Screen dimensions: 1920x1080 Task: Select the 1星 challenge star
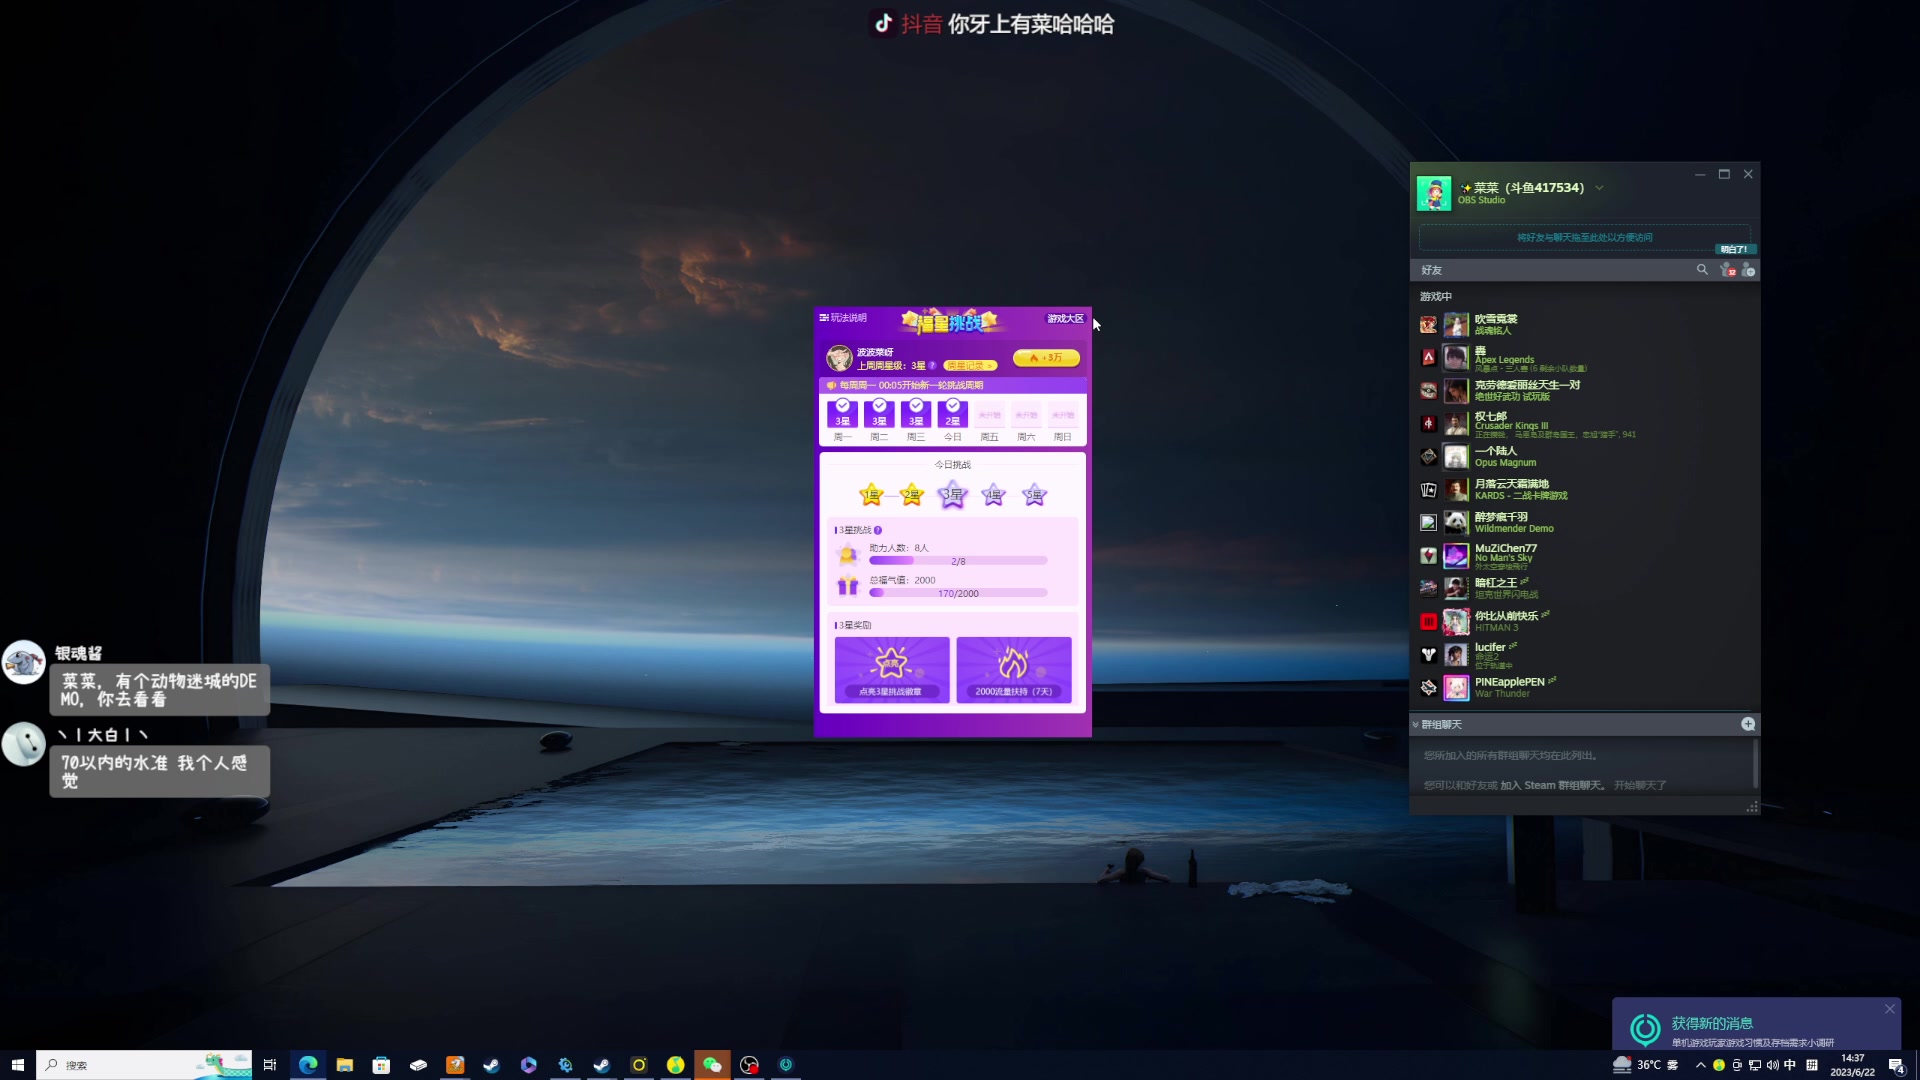click(x=871, y=495)
